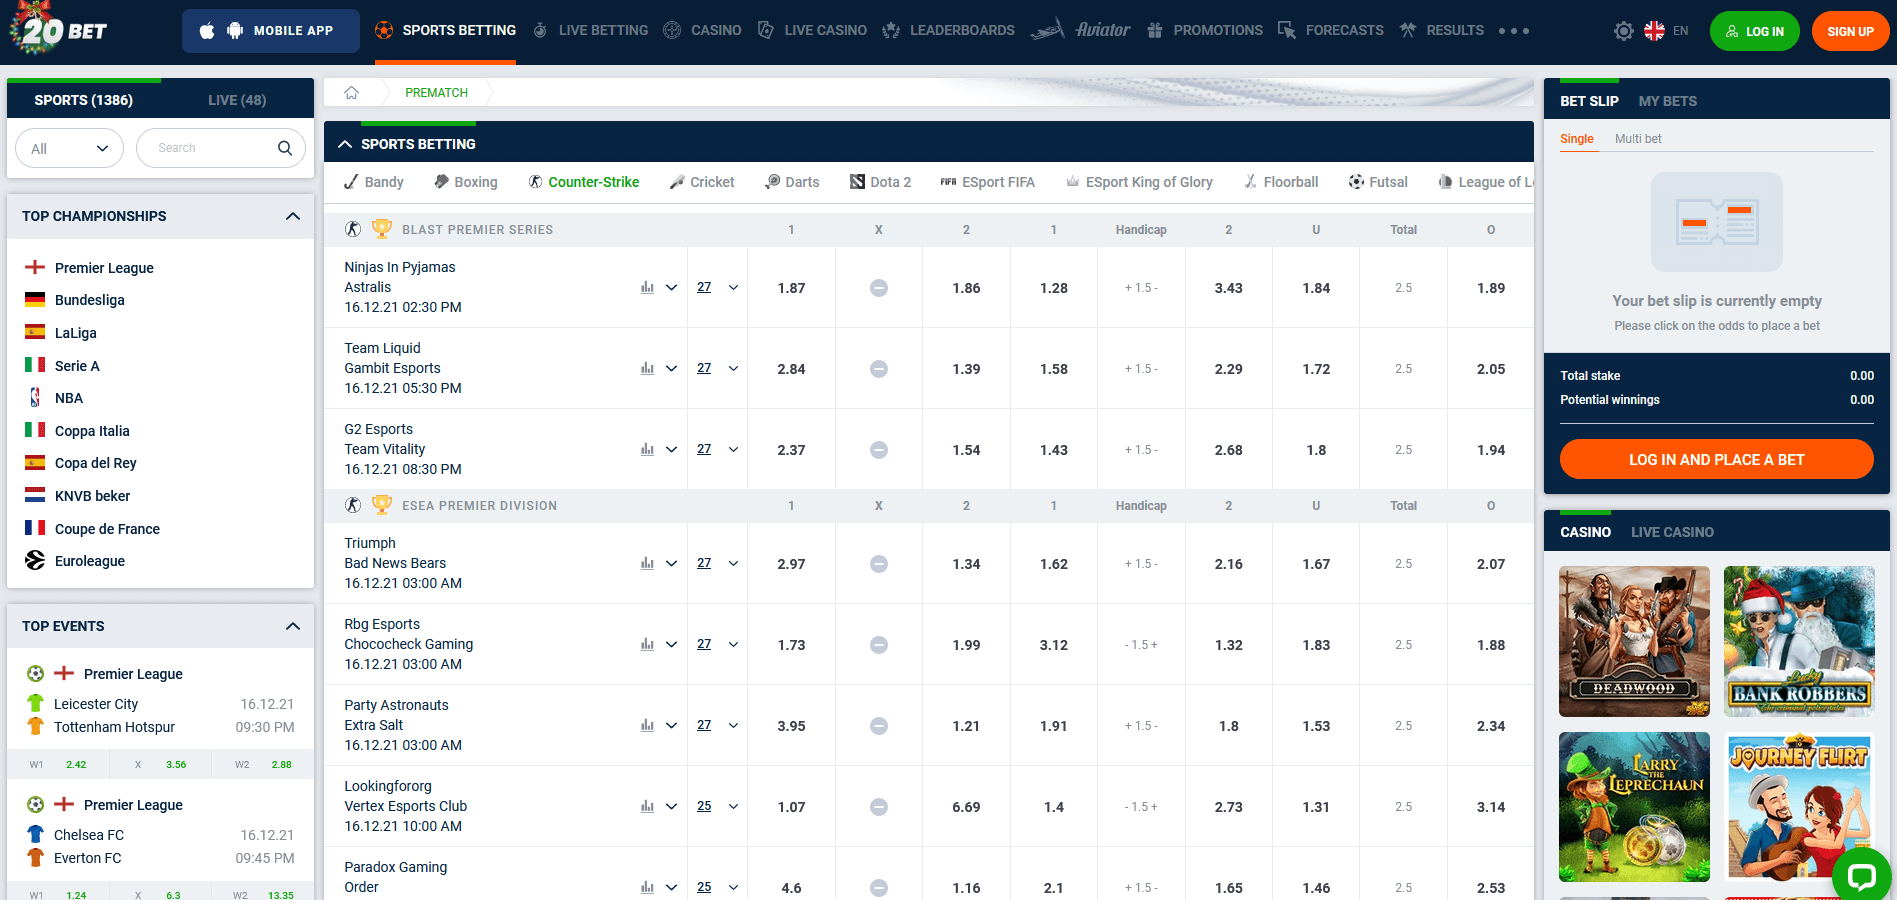Open statistics icon for Triumph match
The width and height of the screenshot is (1897, 900).
pyautogui.click(x=647, y=564)
